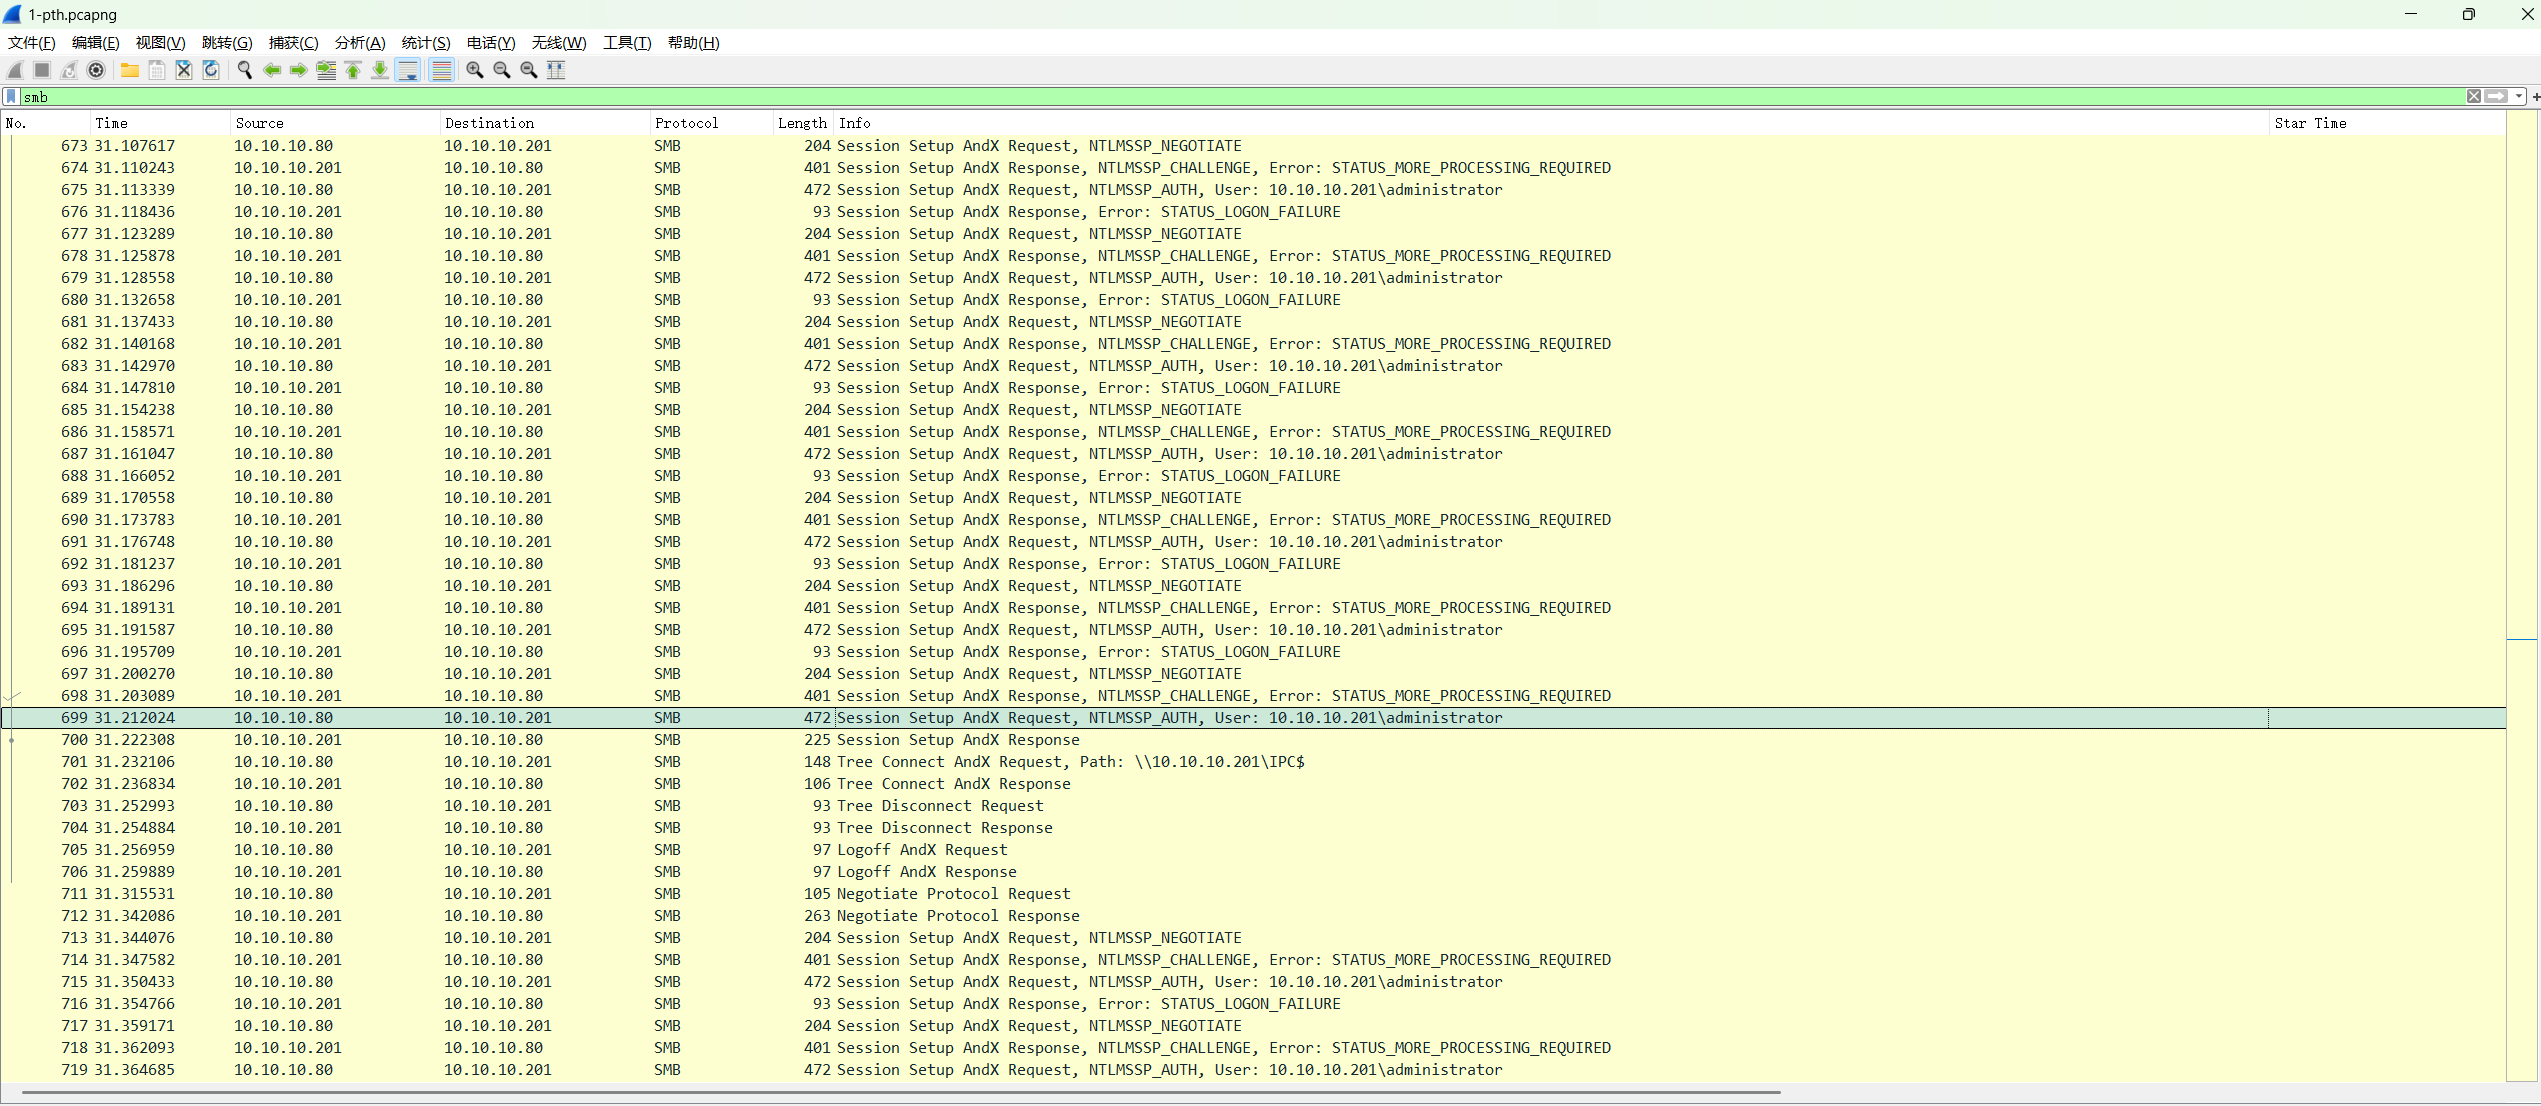The width and height of the screenshot is (2541, 1106).
Task: Toggle packet list colorization
Action: point(441,70)
